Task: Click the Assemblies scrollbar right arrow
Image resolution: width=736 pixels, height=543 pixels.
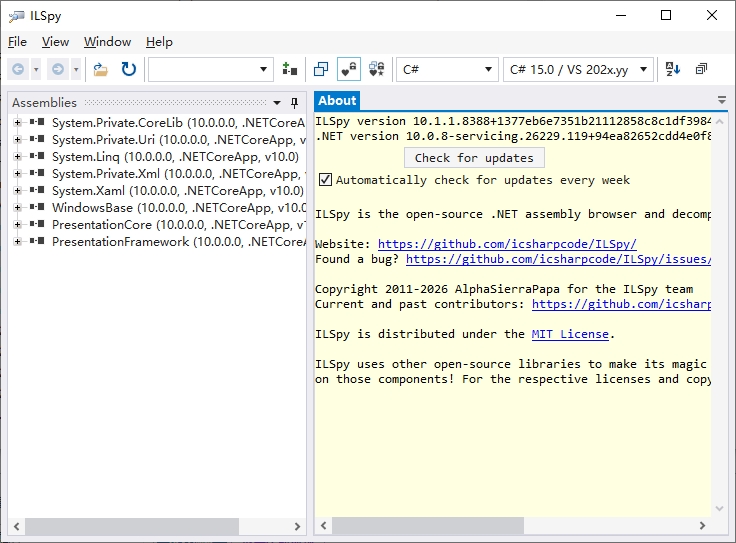Action: 297,526
